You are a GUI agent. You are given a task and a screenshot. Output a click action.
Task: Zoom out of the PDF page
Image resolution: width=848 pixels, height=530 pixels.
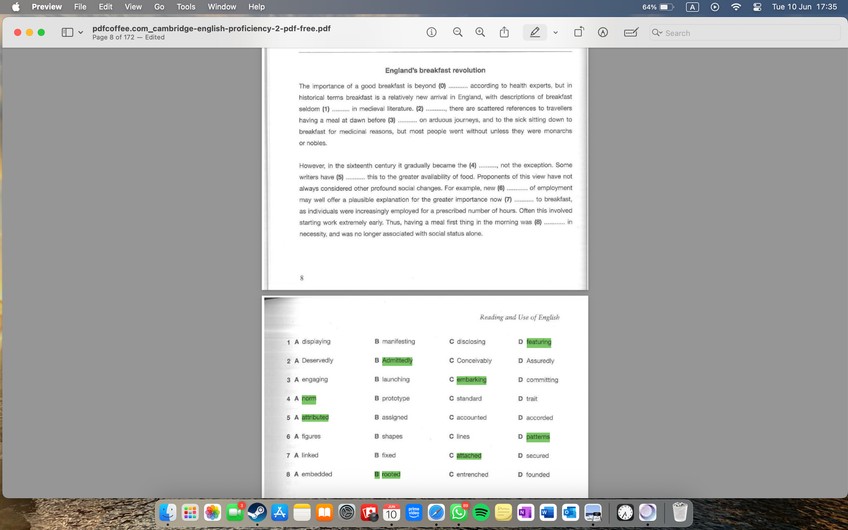click(x=458, y=32)
